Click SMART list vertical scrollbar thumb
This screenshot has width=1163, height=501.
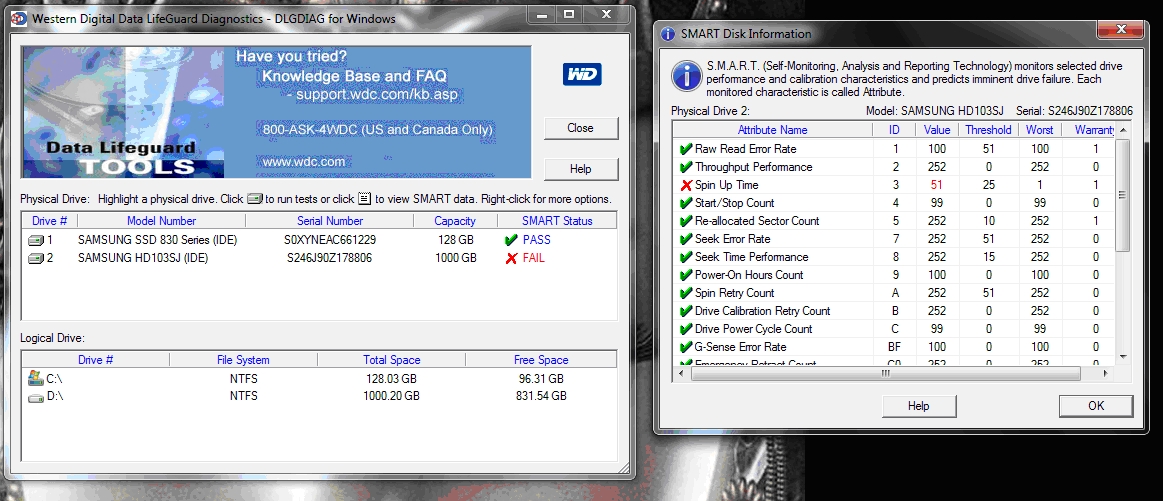(1123, 194)
